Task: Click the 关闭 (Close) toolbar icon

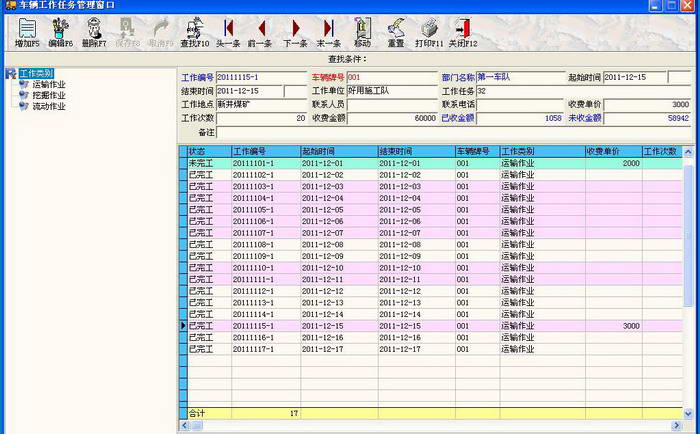Action: tap(463, 31)
